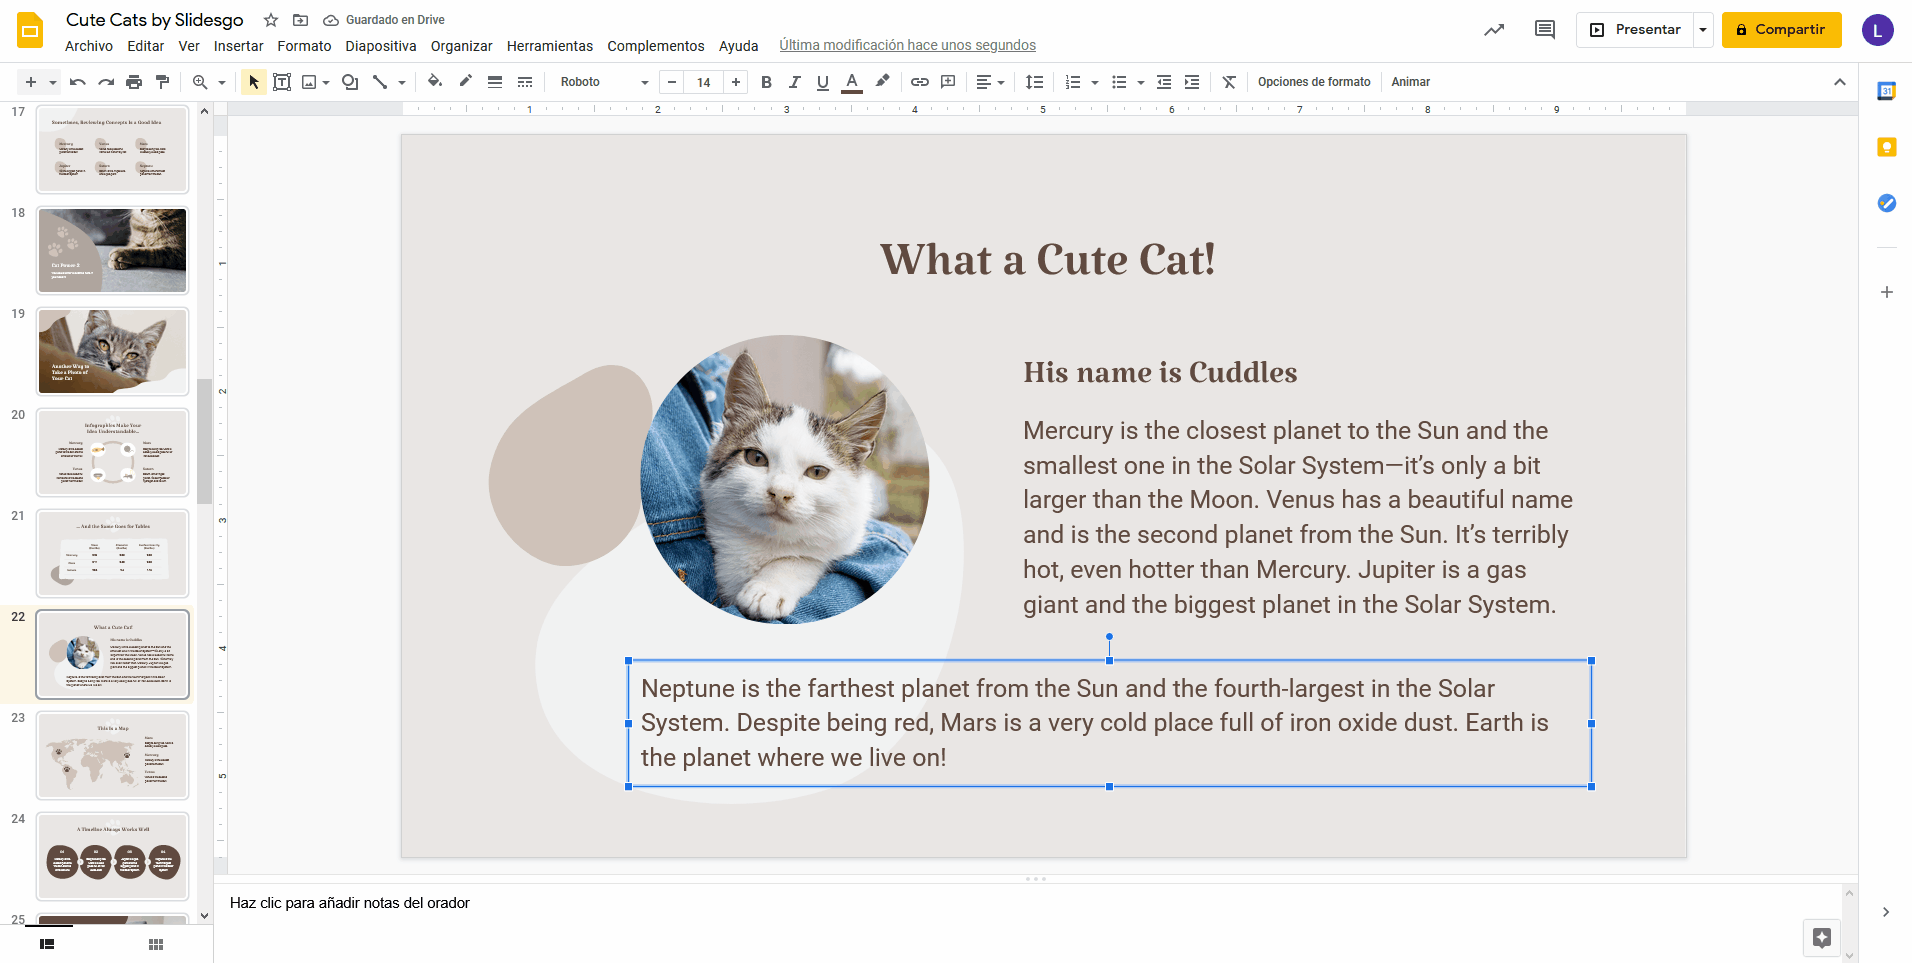Open the Complementos menu

(656, 46)
